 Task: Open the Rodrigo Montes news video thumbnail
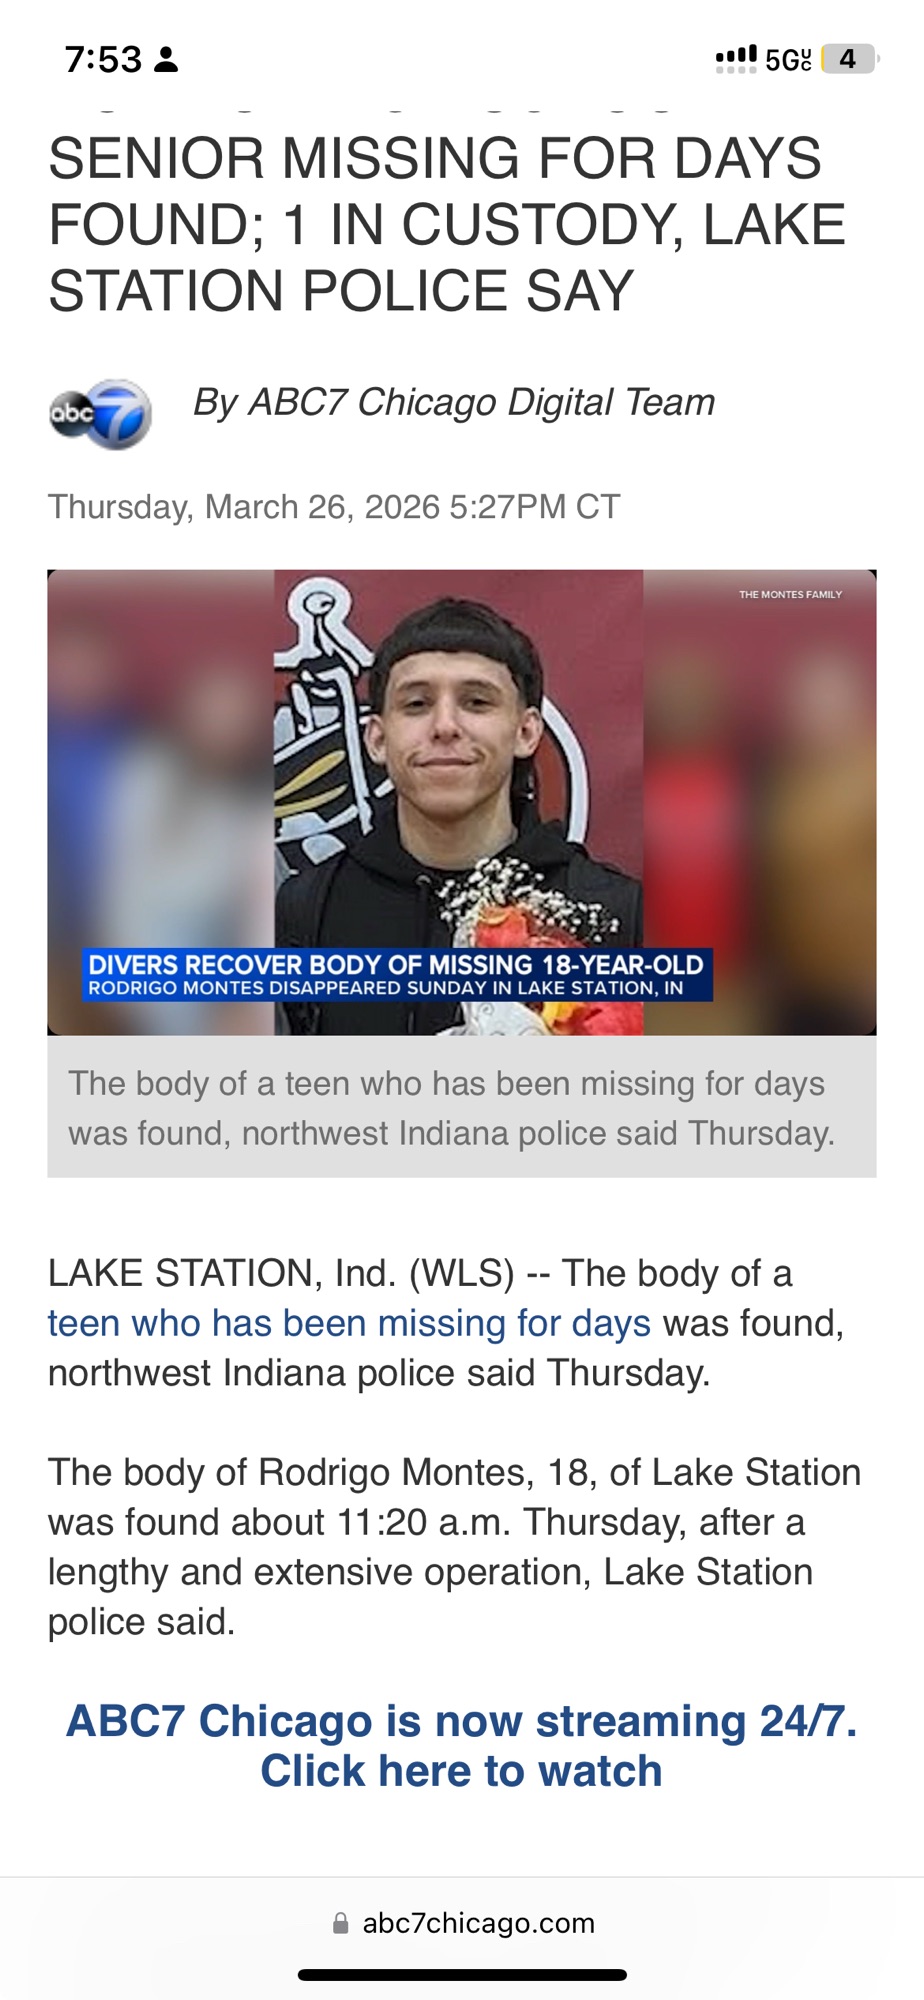(462, 802)
